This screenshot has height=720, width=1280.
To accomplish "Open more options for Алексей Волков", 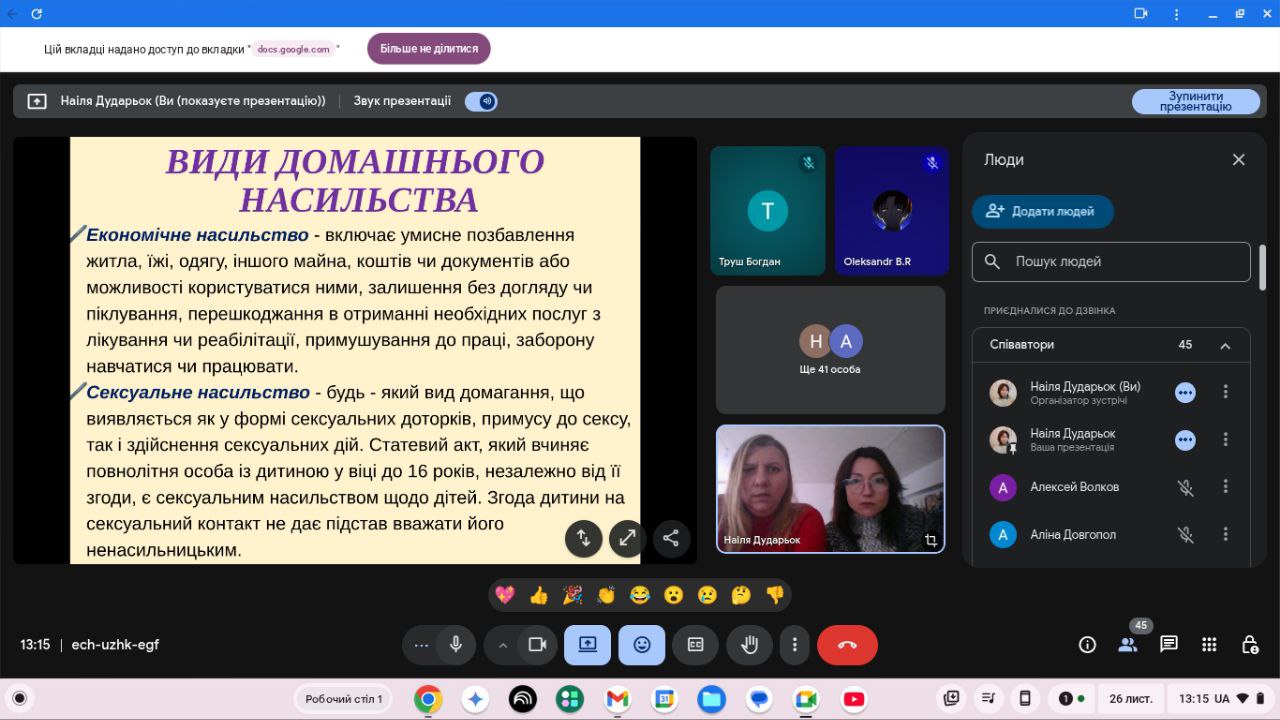I will 1225,487.
